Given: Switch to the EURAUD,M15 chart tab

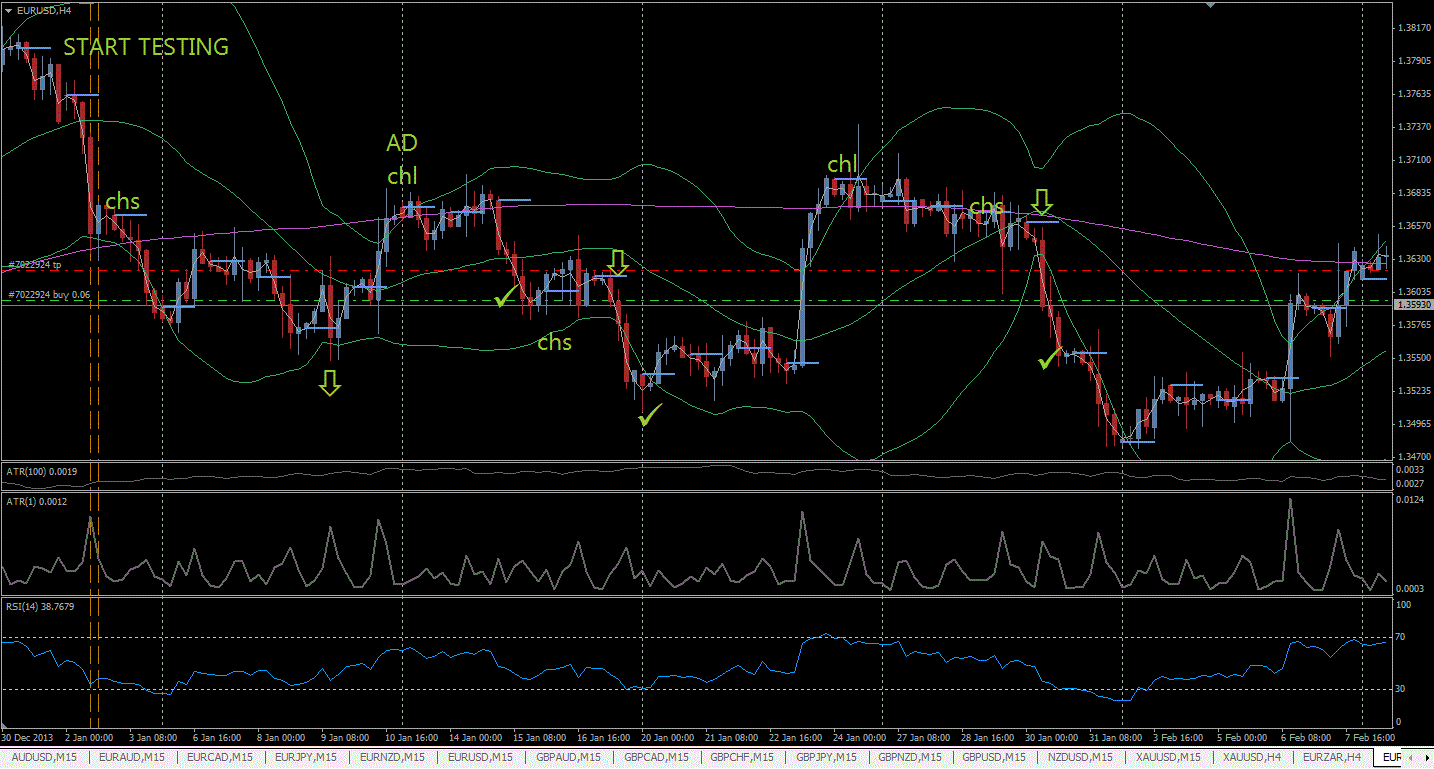Looking at the screenshot, I should pos(134,757).
